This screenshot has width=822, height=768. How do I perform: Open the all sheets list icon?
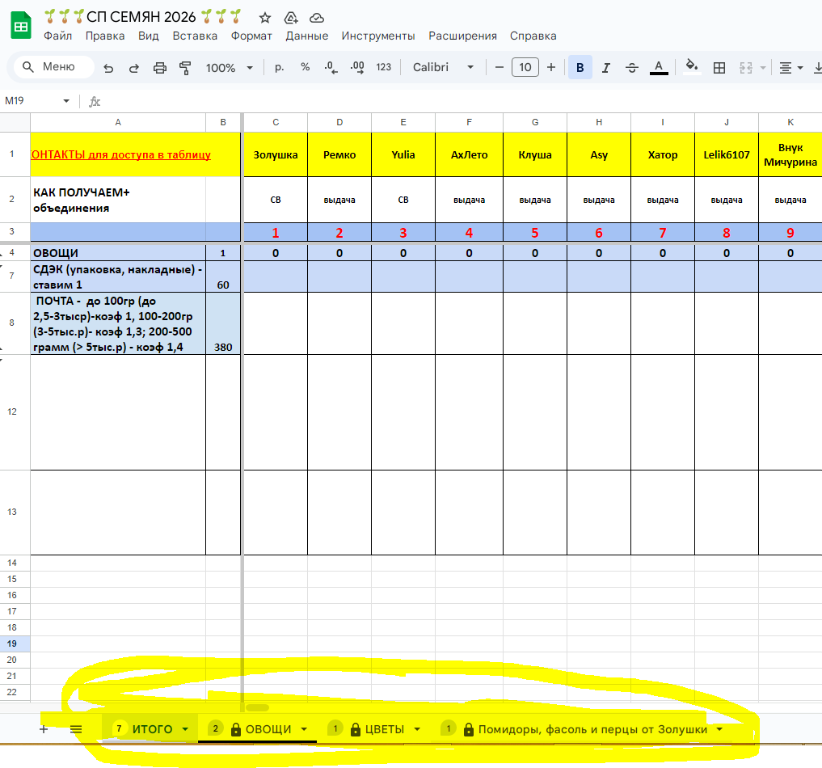[x=76, y=729]
